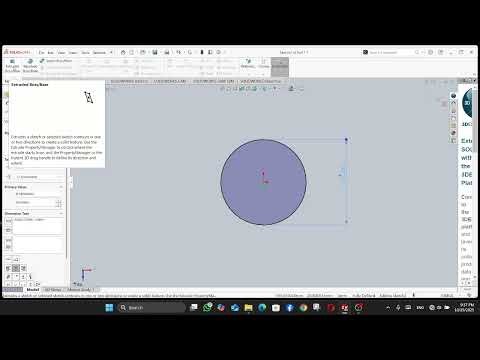Select the Swept Boss/Base ribbon tool

point(56,61)
